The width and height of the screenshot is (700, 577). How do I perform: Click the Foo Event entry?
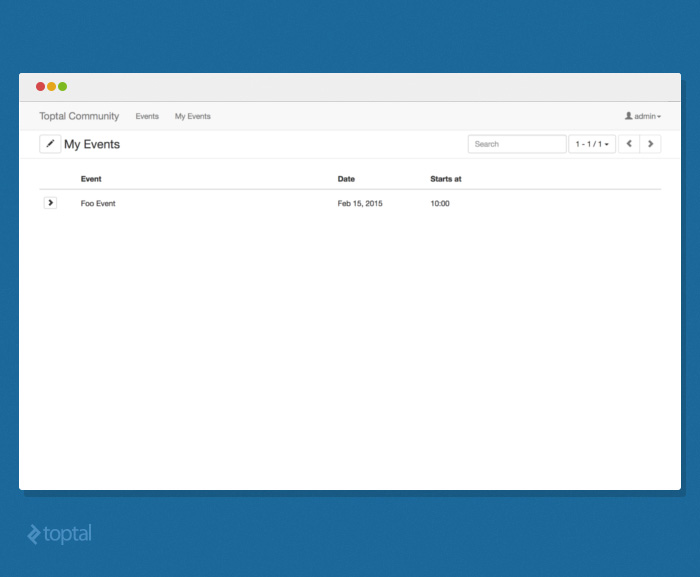[x=98, y=203]
